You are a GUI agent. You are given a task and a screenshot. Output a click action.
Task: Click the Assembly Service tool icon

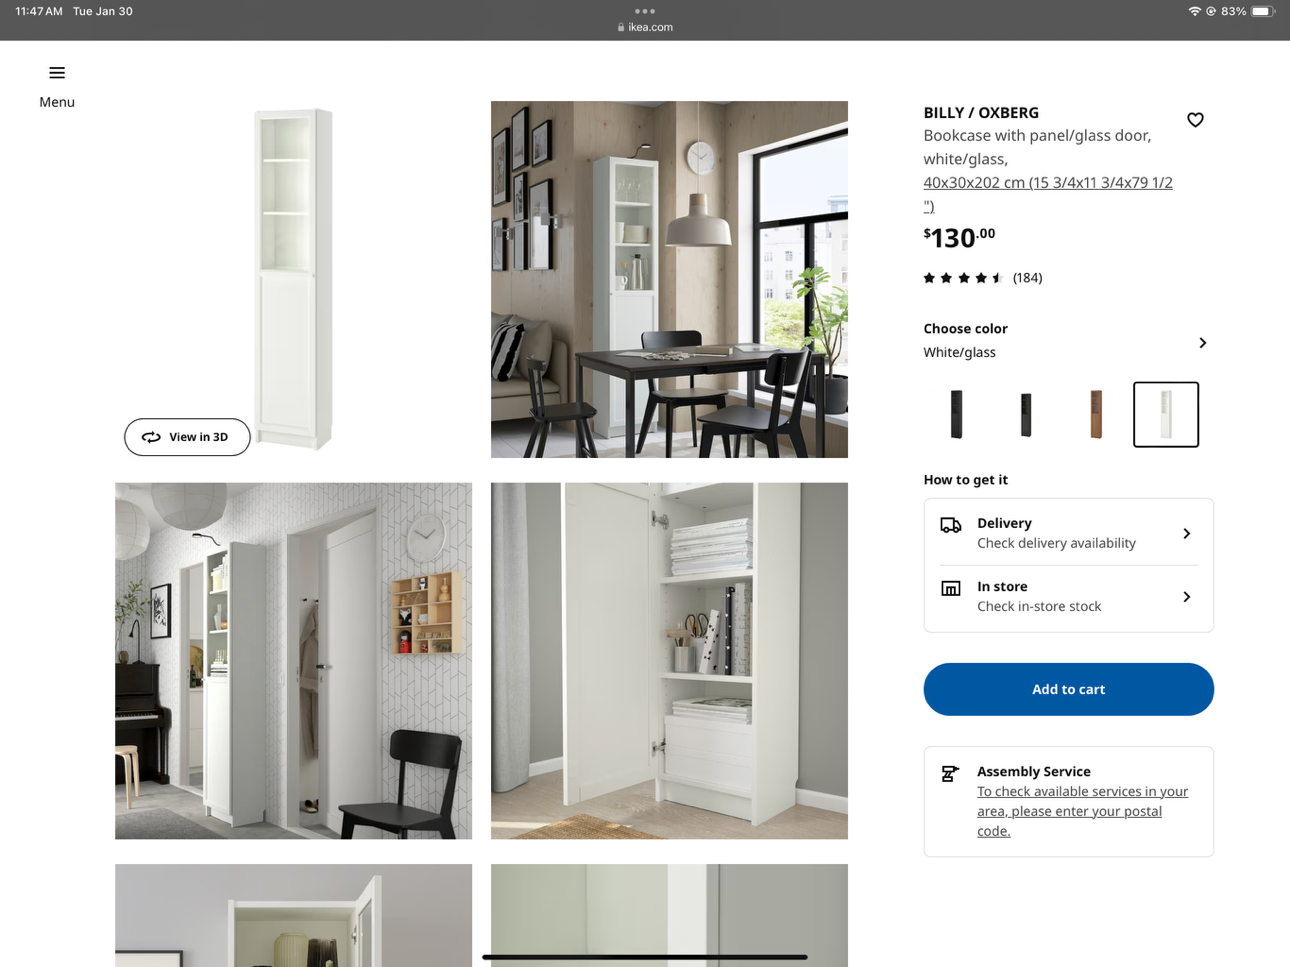point(950,773)
